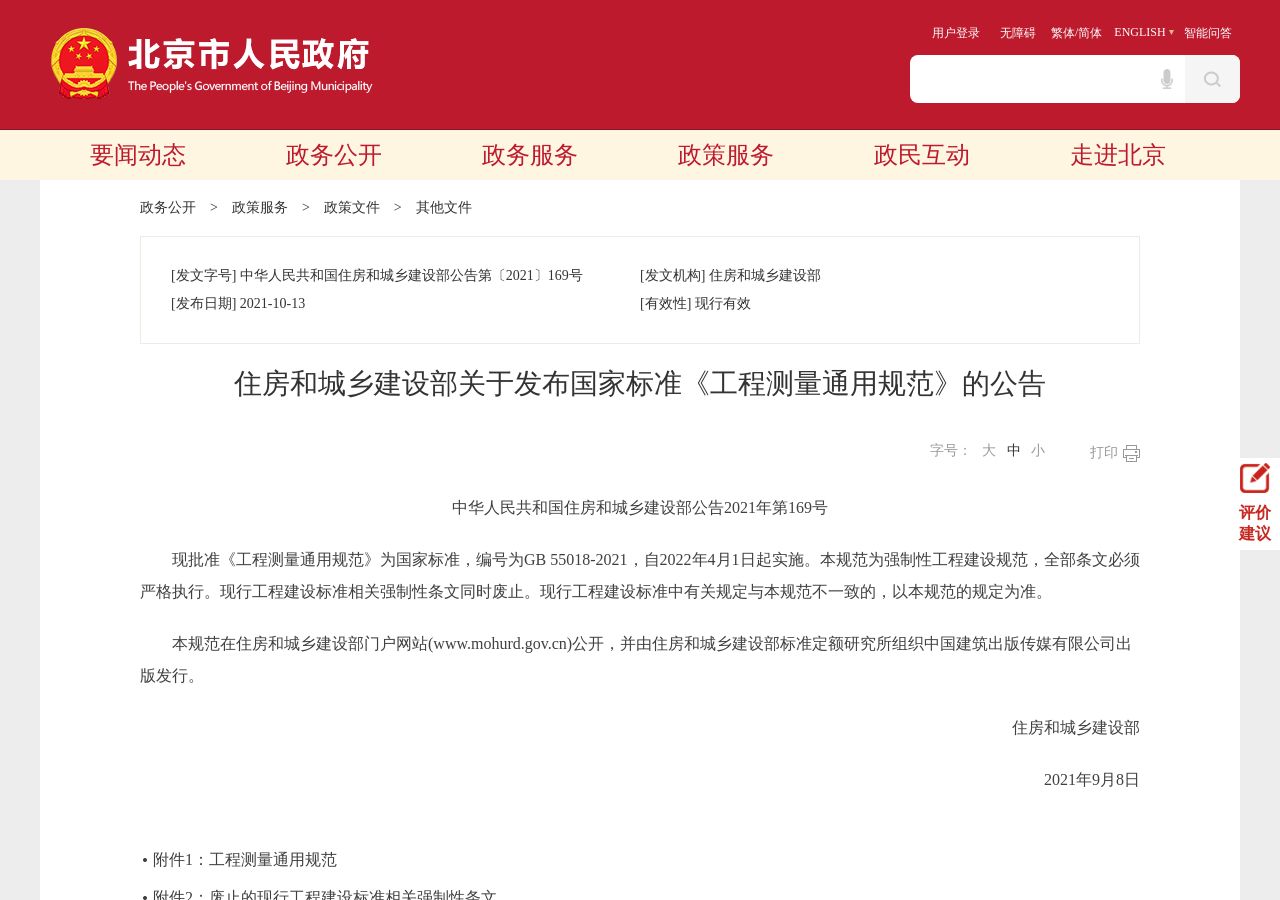The width and height of the screenshot is (1280, 900).
Task: Click the magnifier search button
Action: (1212, 79)
